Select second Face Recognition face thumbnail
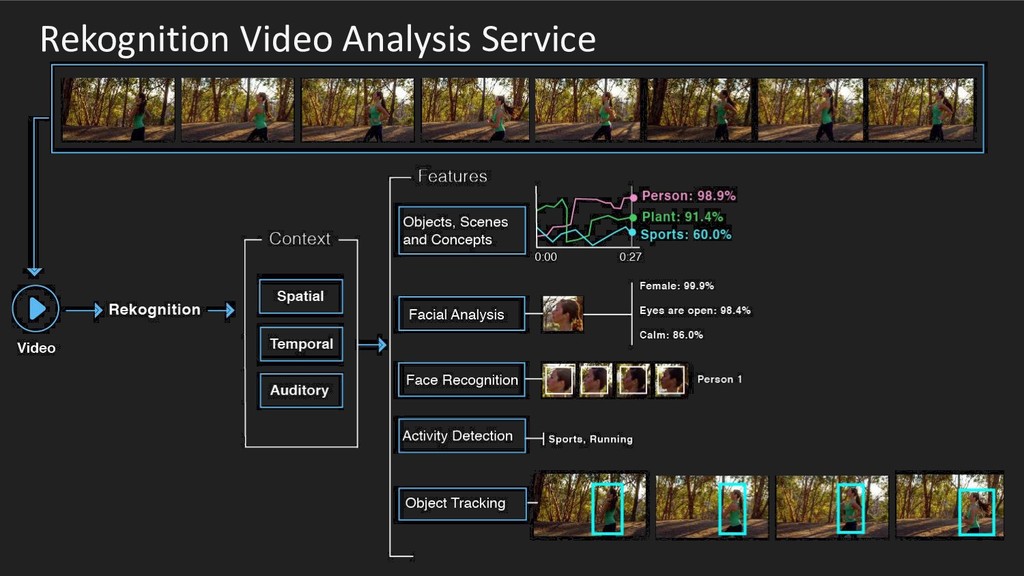 click(x=596, y=380)
